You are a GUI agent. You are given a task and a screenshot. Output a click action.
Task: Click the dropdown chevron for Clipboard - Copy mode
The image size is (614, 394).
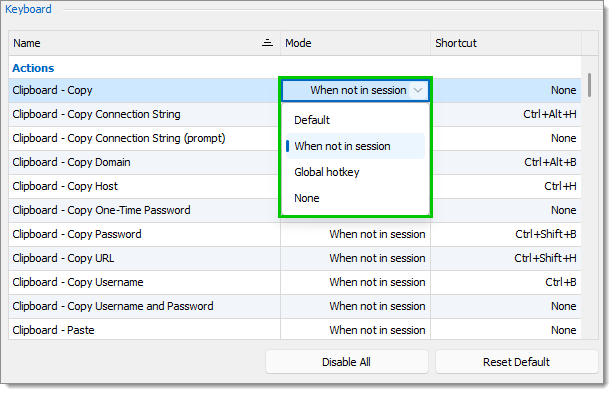(418, 90)
